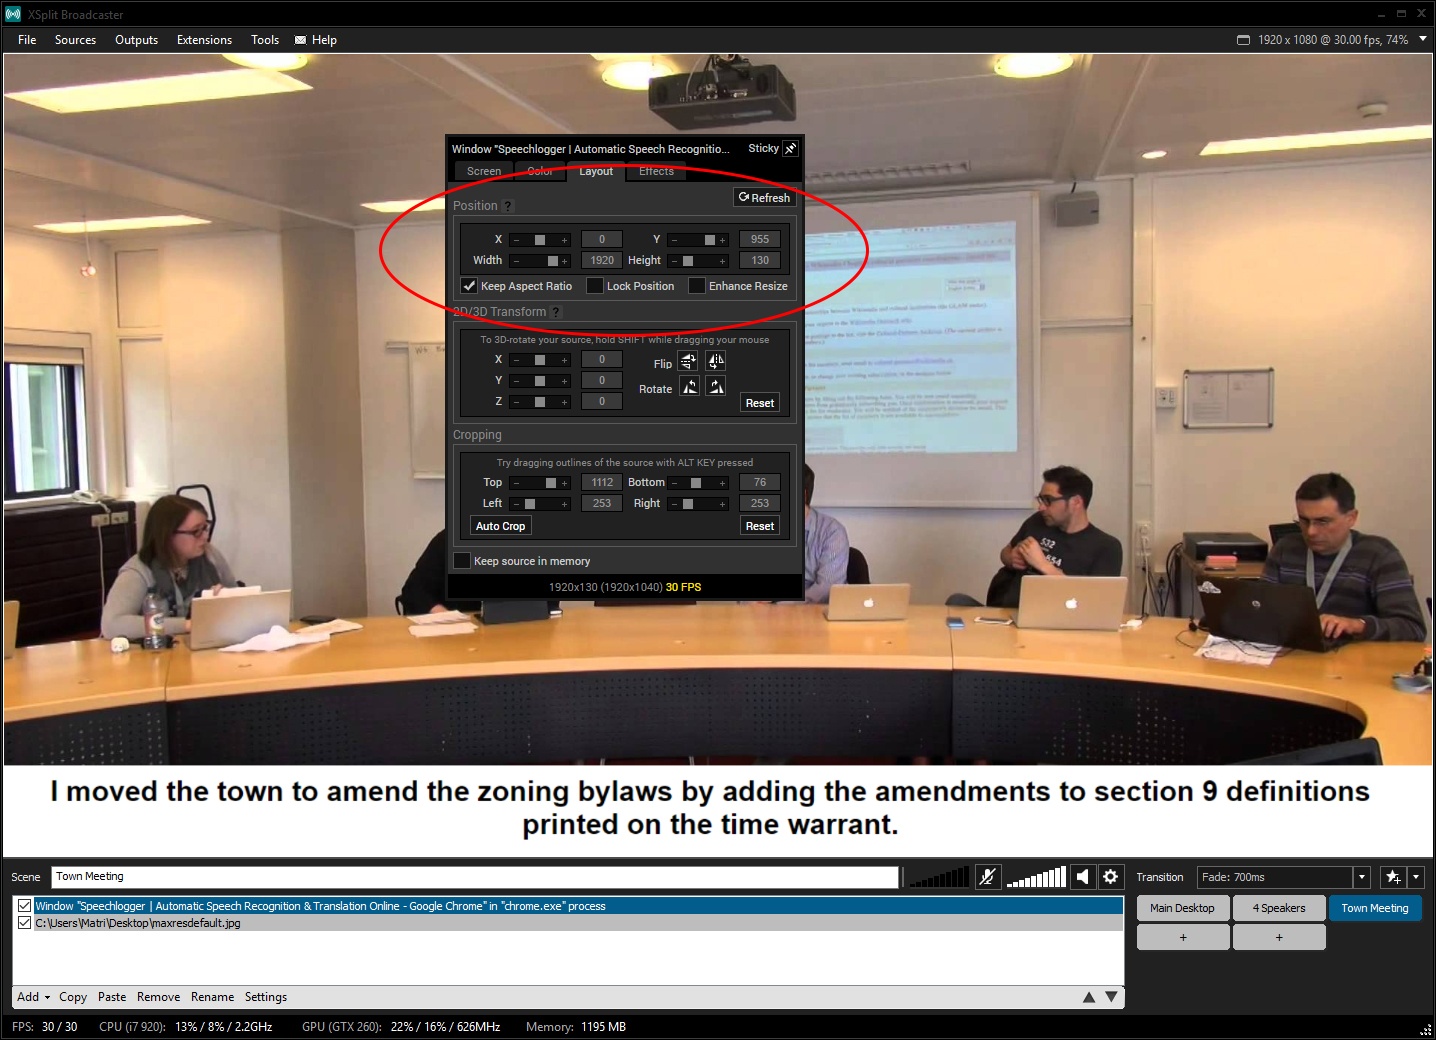
Task: Select the Town Meeting scene button
Action: [1375, 908]
